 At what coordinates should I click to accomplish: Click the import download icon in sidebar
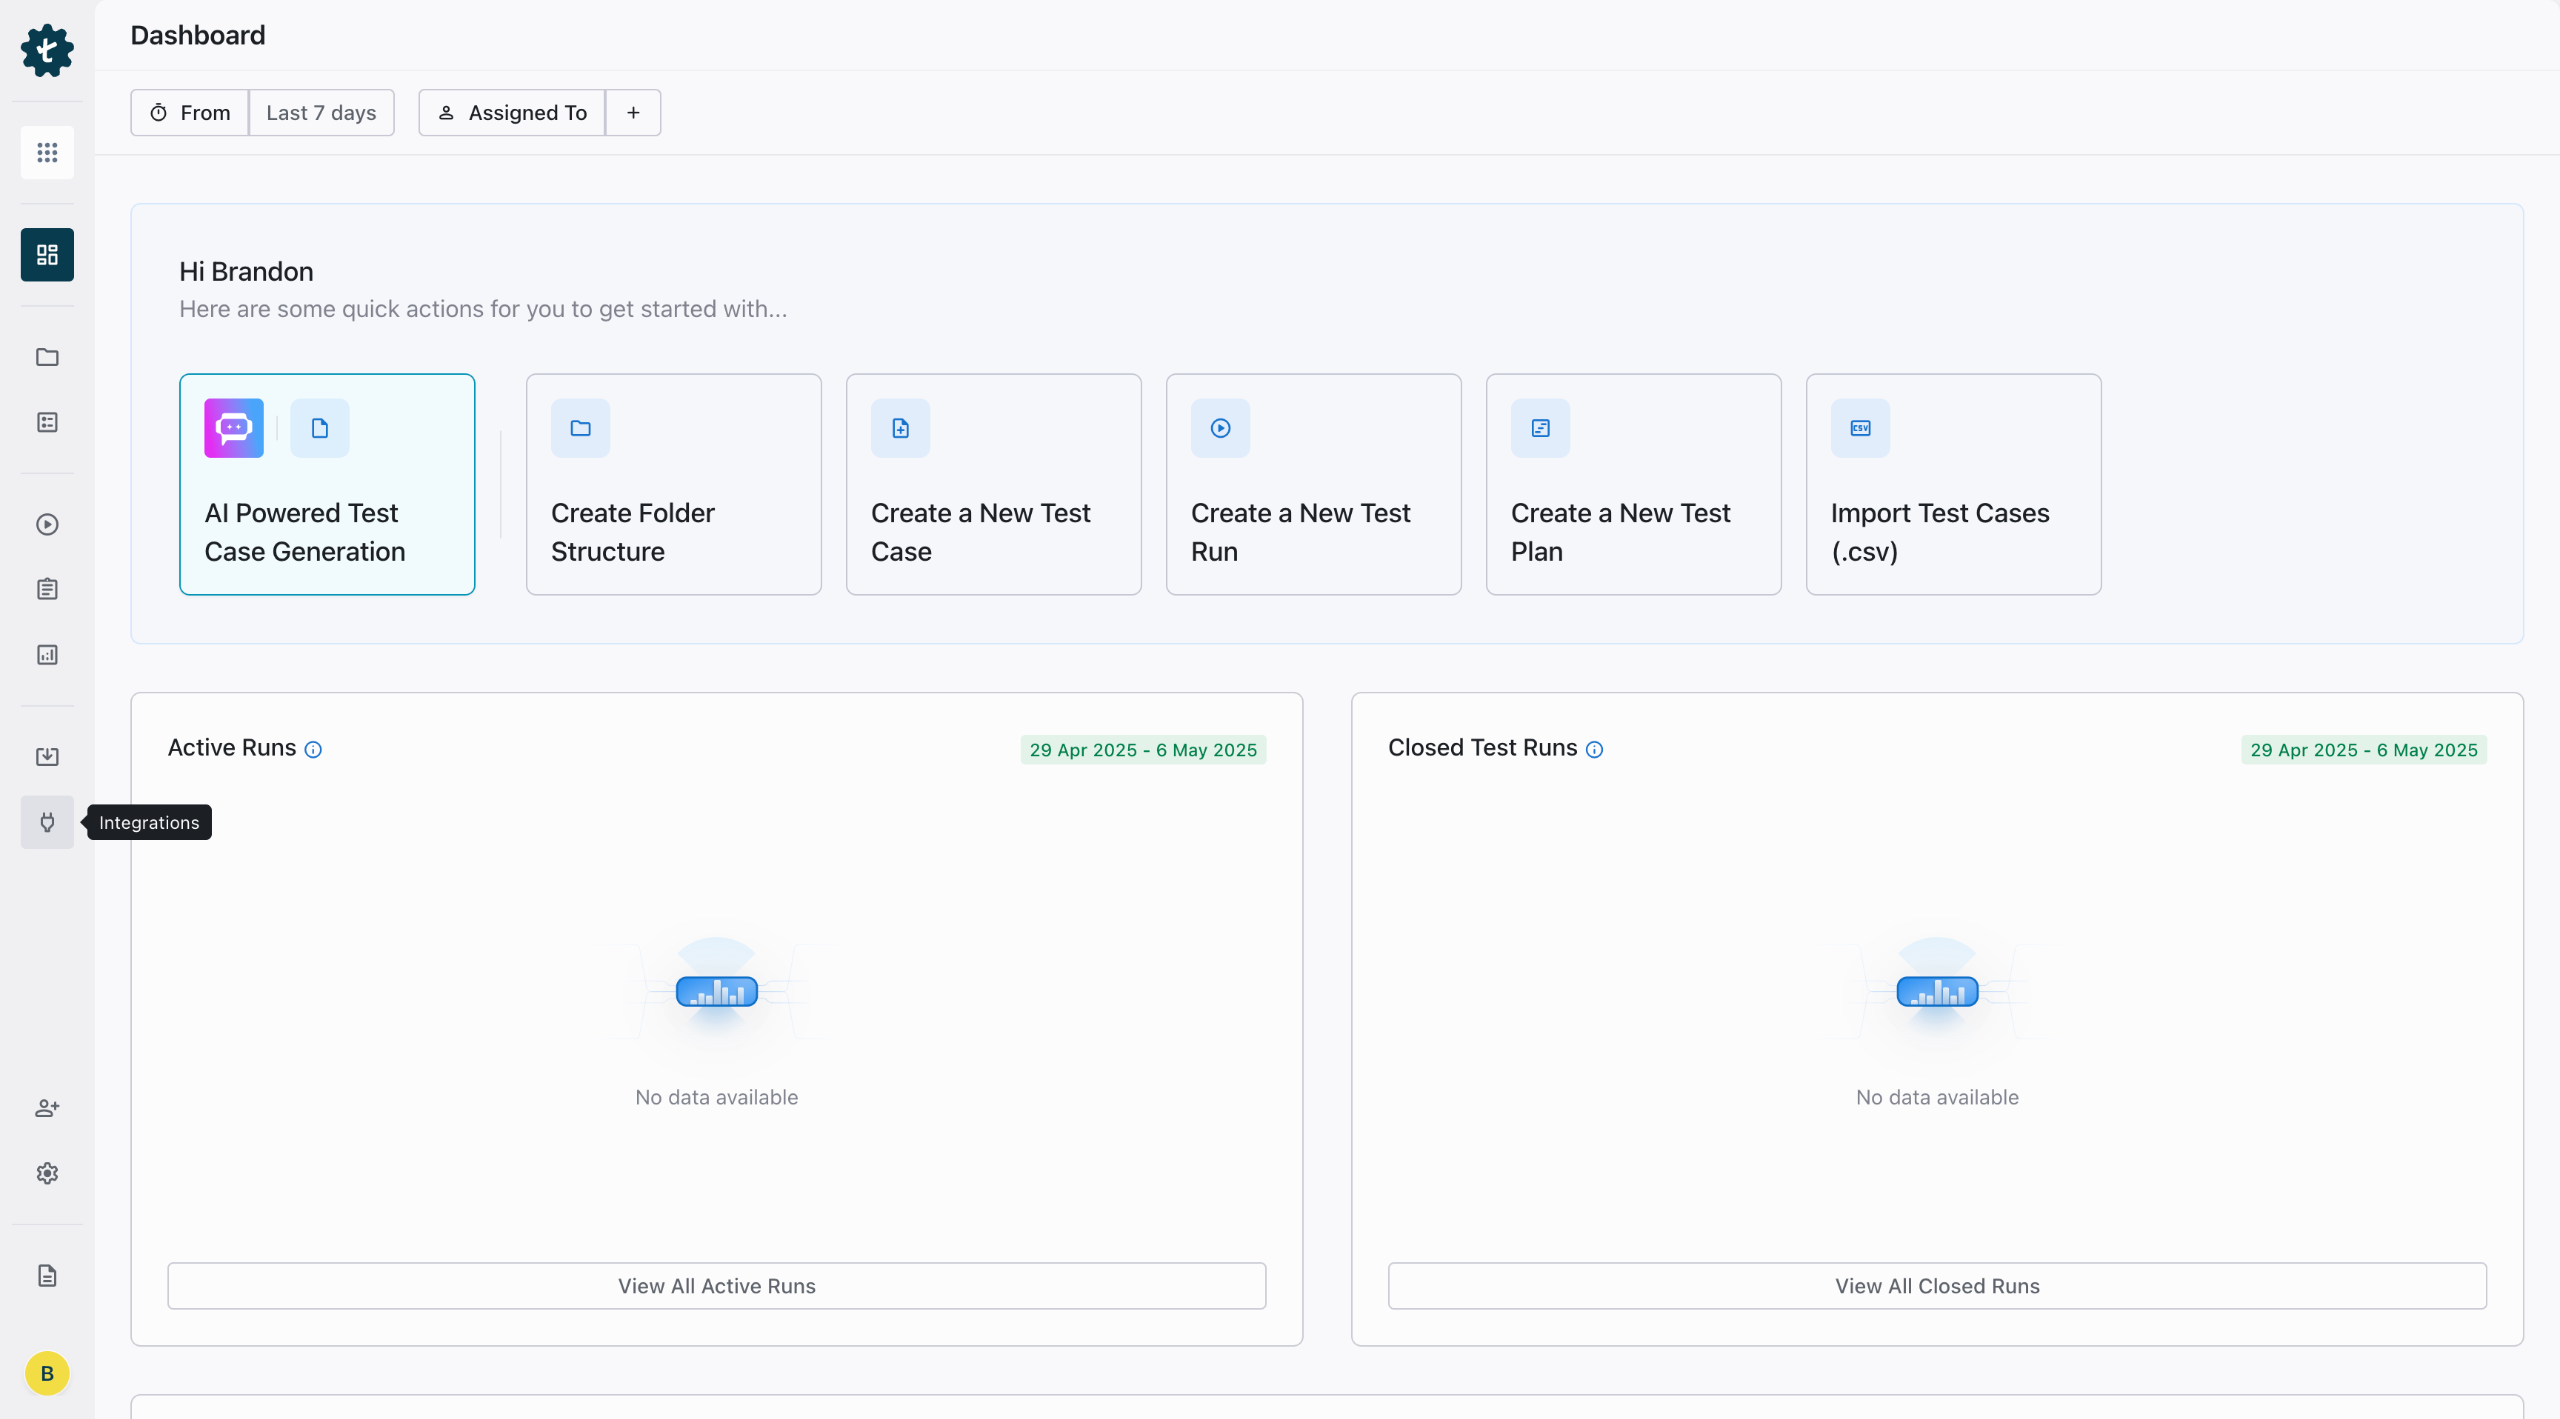click(x=47, y=756)
